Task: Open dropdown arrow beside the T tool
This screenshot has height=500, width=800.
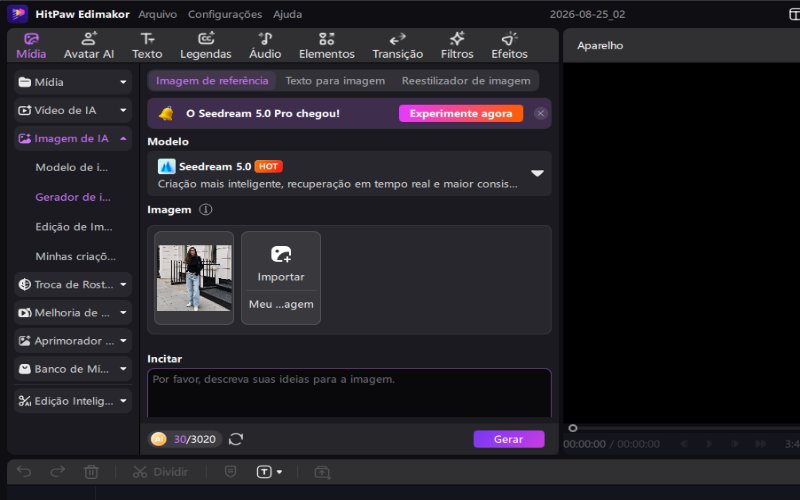Action: point(279,472)
